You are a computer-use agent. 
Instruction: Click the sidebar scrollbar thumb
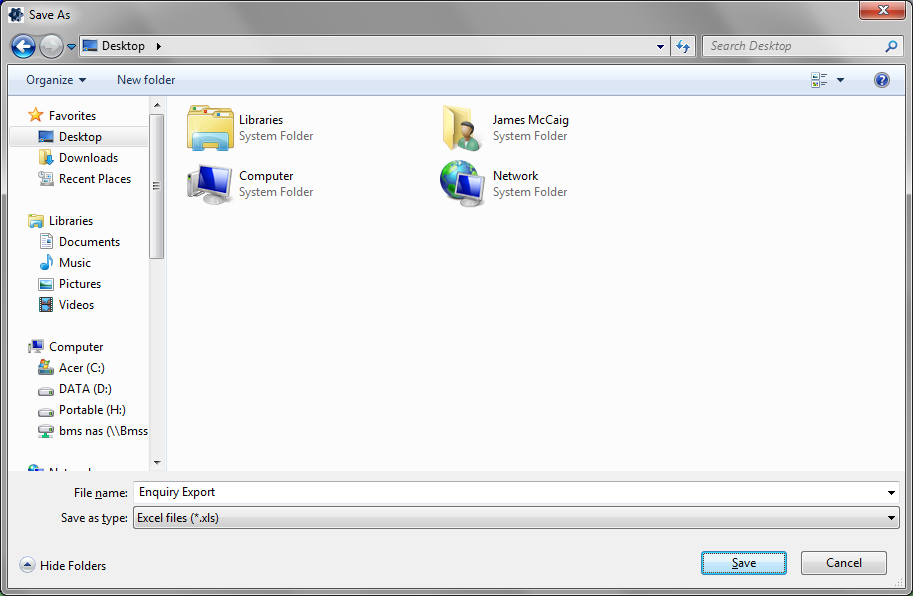click(157, 186)
